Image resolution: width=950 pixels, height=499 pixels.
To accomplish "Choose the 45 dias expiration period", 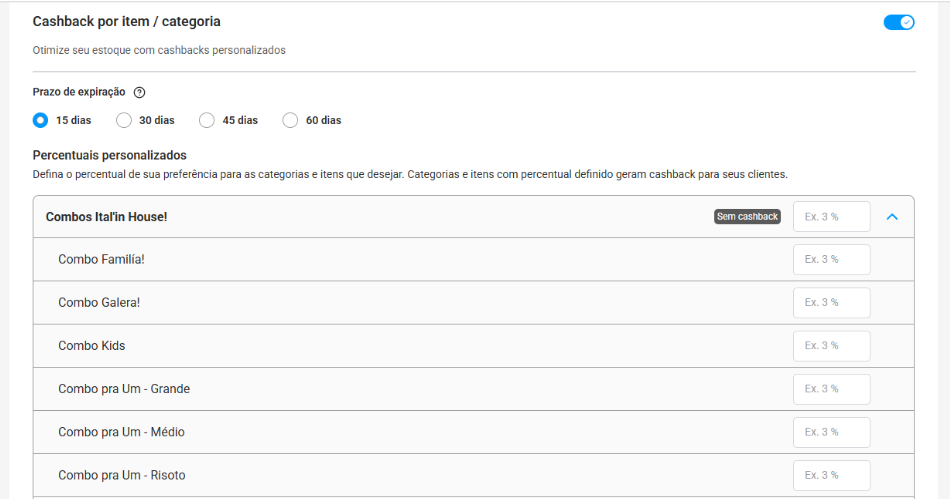I will pyautogui.click(x=207, y=120).
